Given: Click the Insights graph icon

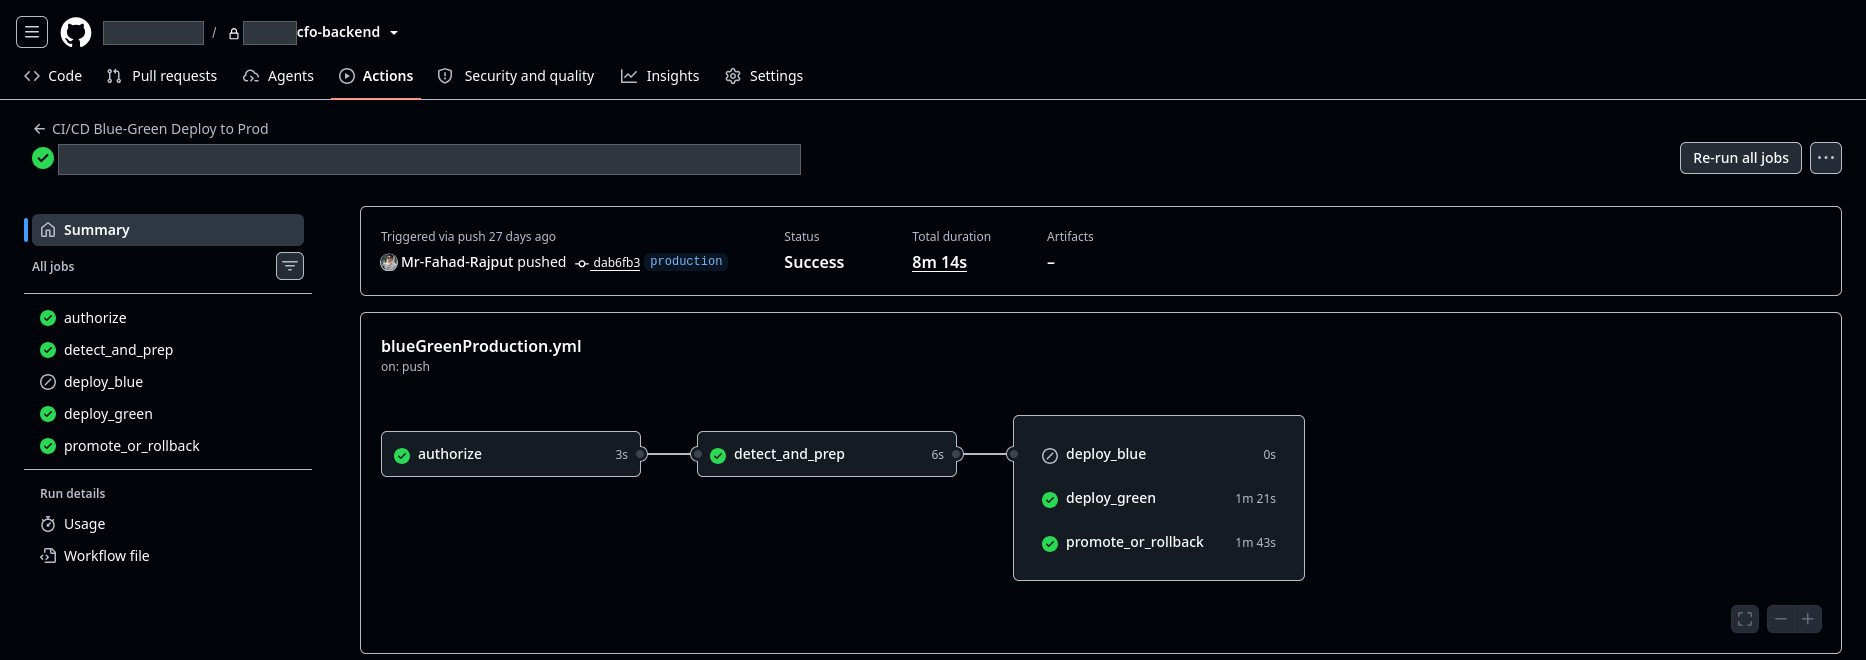Looking at the screenshot, I should [629, 76].
